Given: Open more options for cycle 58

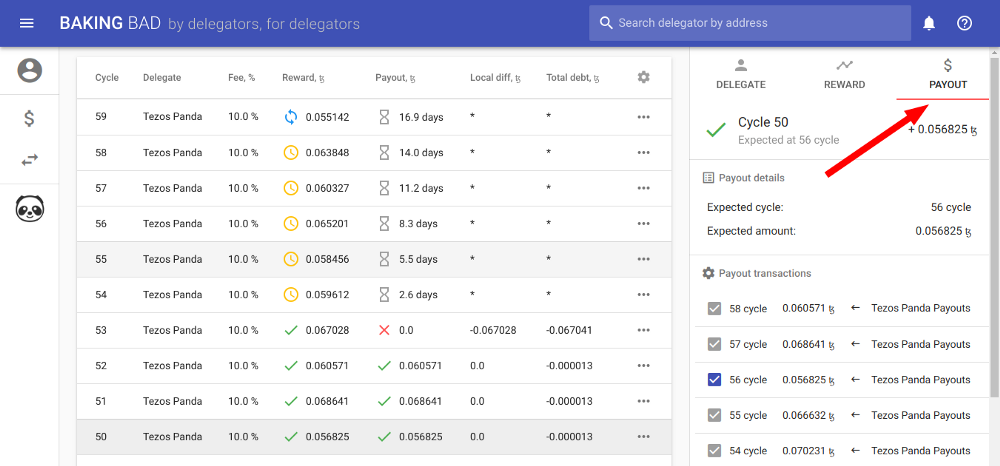Looking at the screenshot, I should pyautogui.click(x=643, y=153).
